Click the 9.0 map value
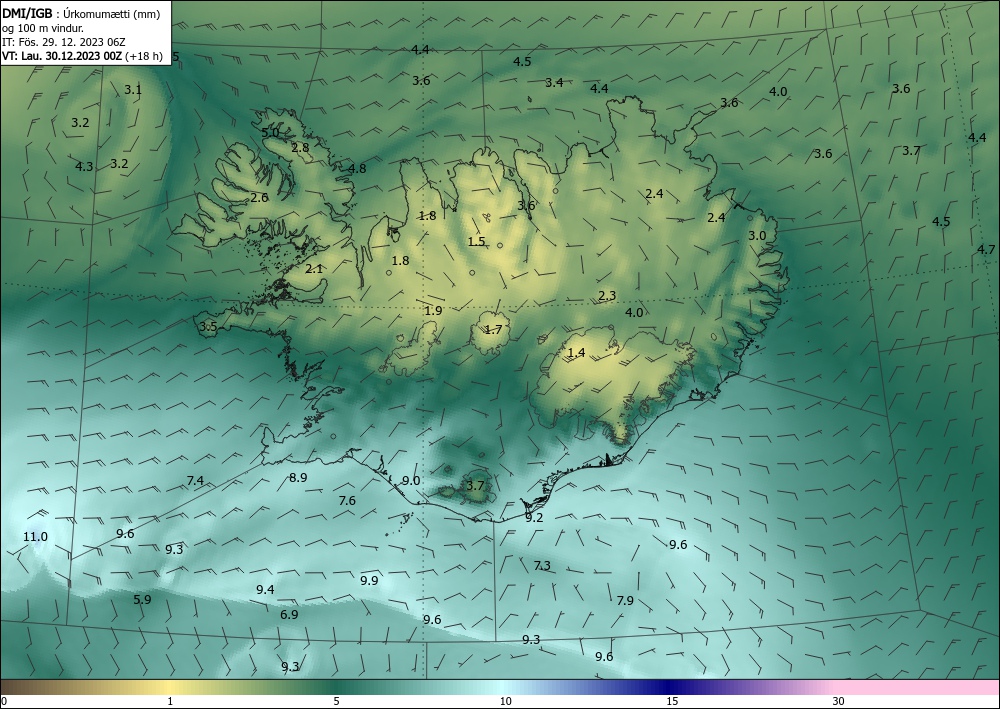The width and height of the screenshot is (1000, 709). pos(411,481)
